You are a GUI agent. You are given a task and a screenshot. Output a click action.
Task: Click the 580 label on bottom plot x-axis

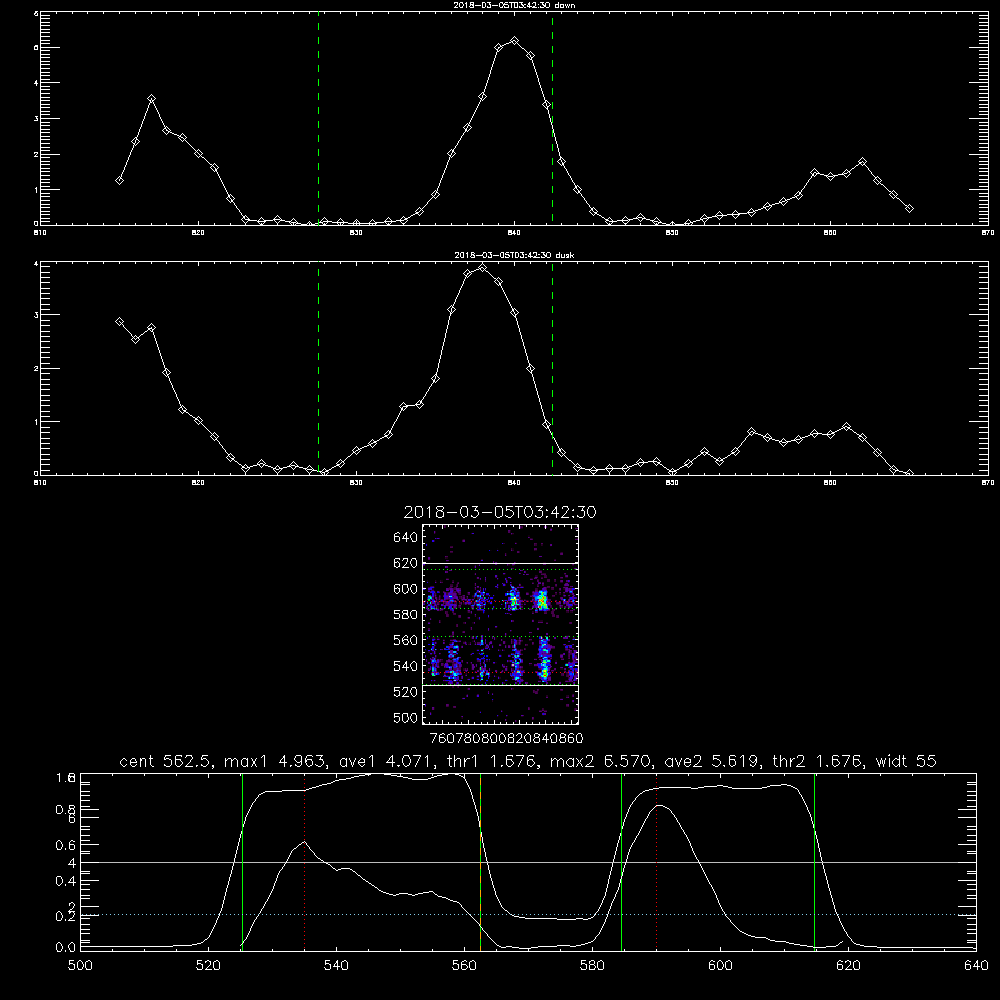pyautogui.click(x=592, y=966)
